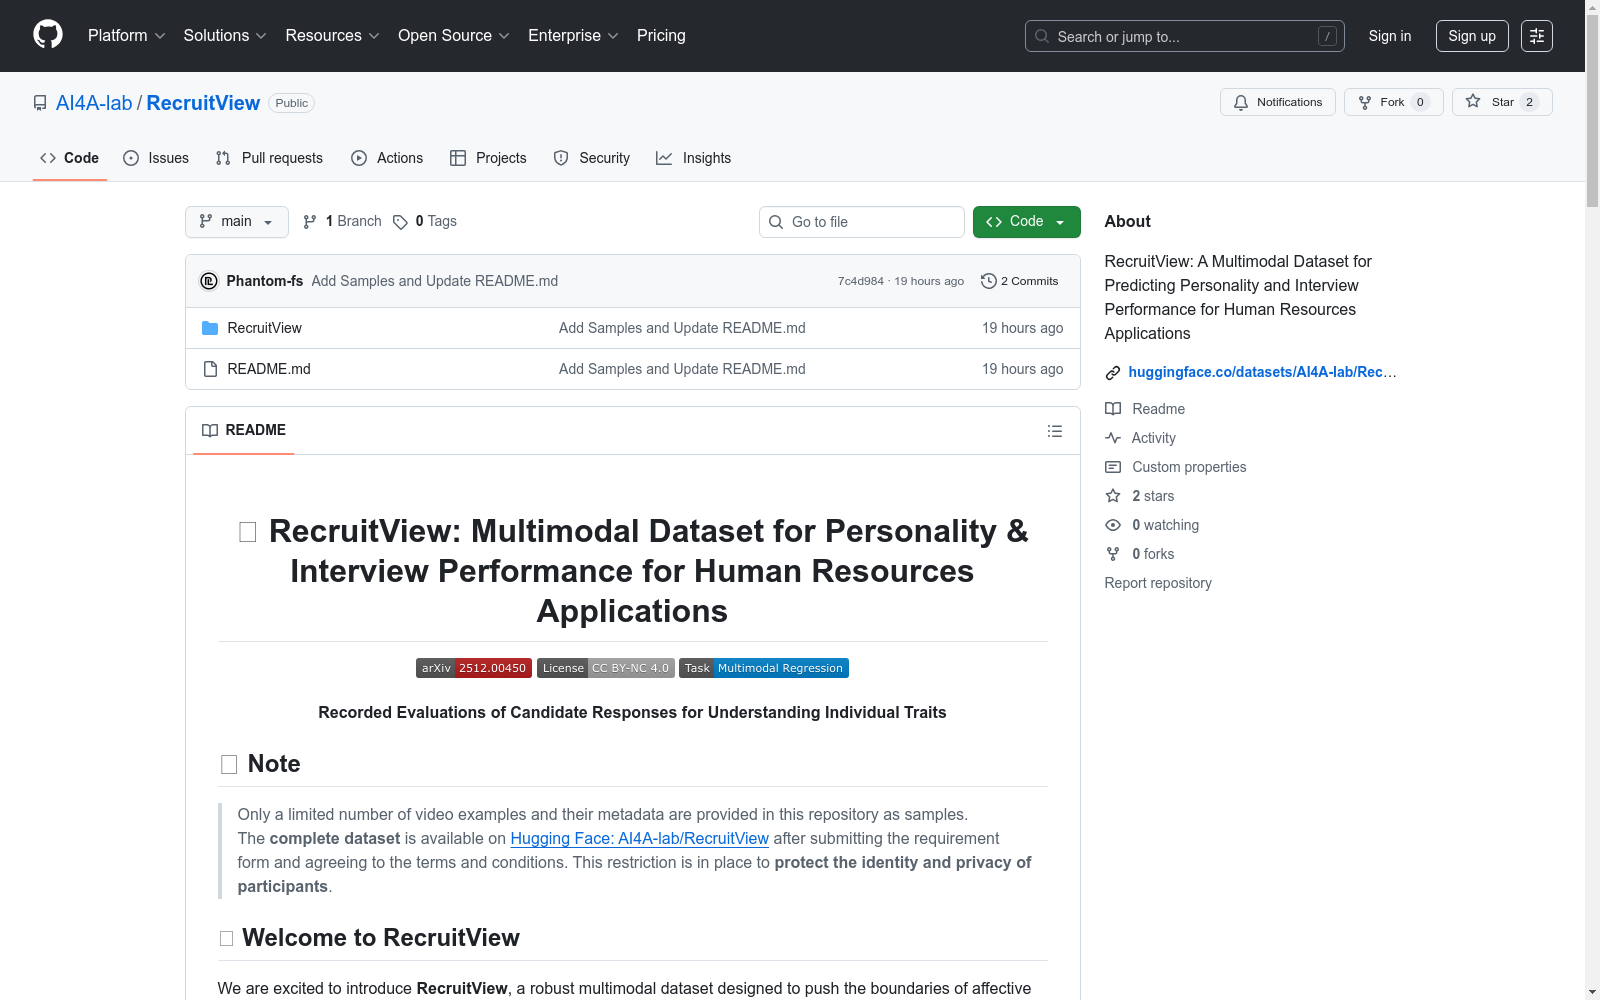This screenshot has height=1000, width=1600.
Task: Open the main branch selector dropdown
Action: [237, 222]
